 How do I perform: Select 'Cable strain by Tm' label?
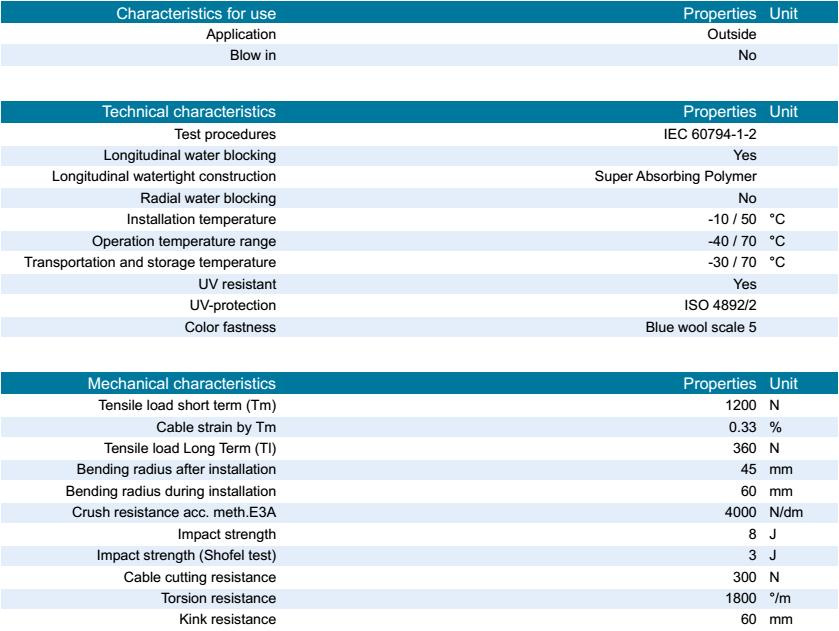tap(216, 427)
